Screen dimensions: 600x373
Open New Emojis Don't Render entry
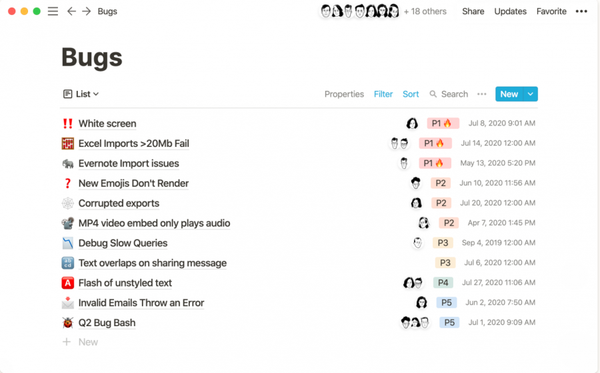pos(134,183)
